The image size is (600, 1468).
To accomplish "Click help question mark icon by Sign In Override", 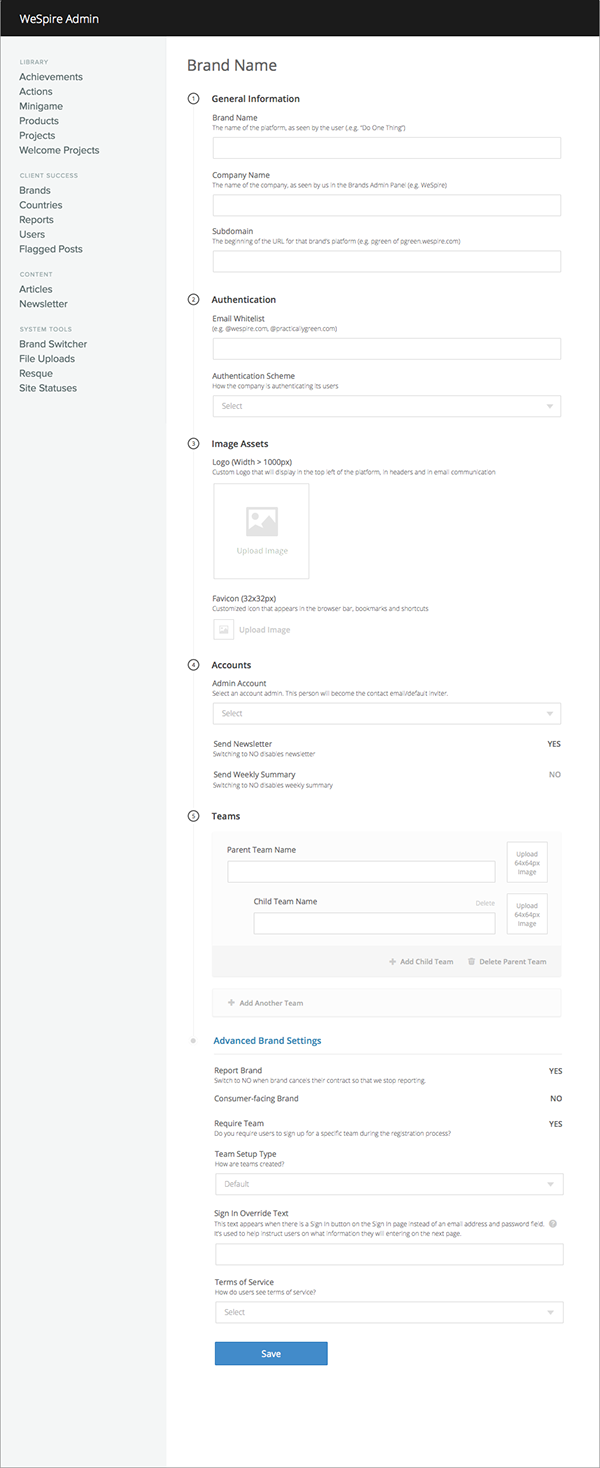I will [x=552, y=1224].
